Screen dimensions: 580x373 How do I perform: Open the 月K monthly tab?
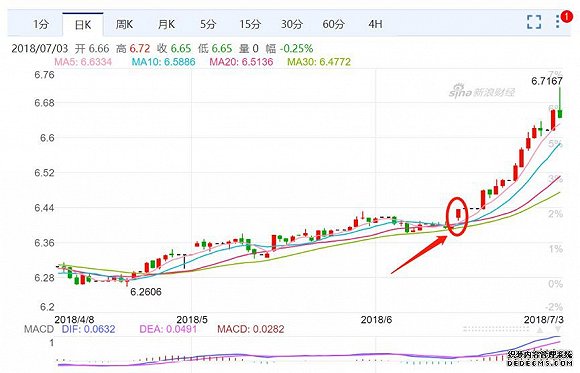click(166, 24)
